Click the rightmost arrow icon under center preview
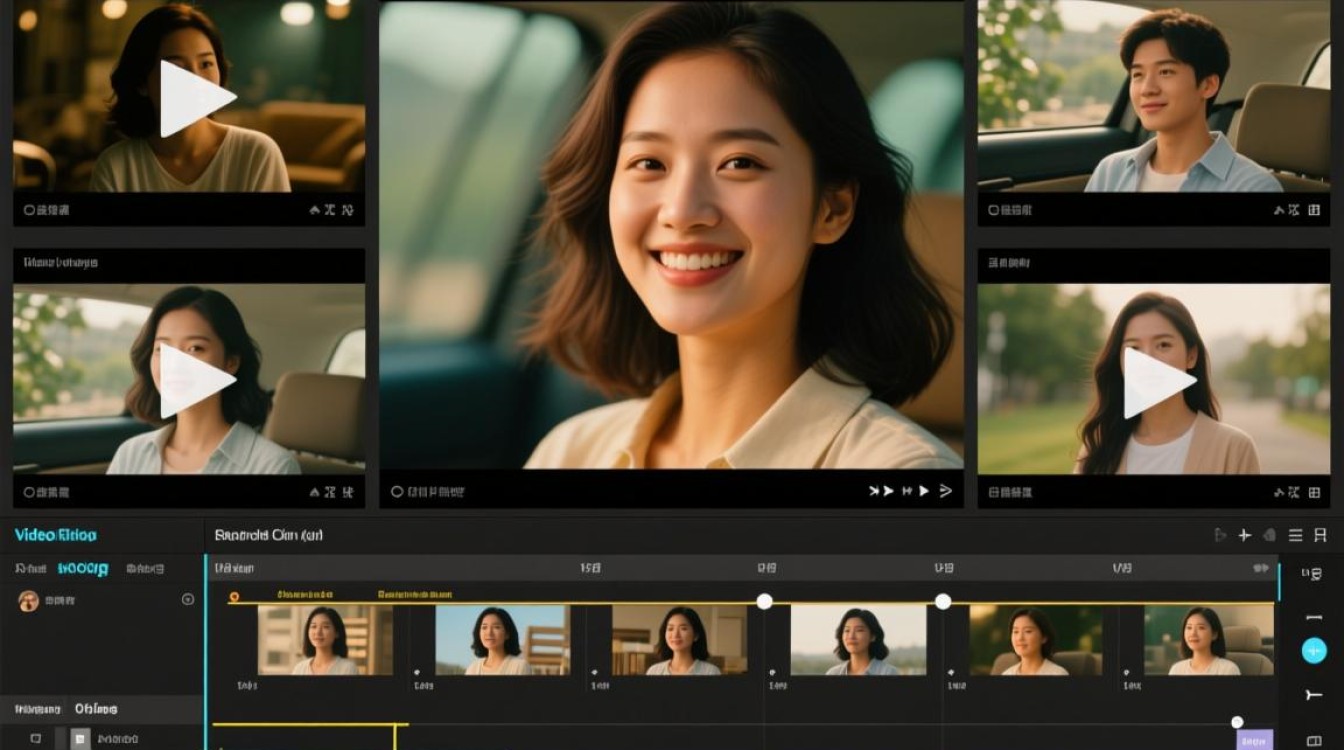Viewport: 1344px width, 750px height. (946, 491)
